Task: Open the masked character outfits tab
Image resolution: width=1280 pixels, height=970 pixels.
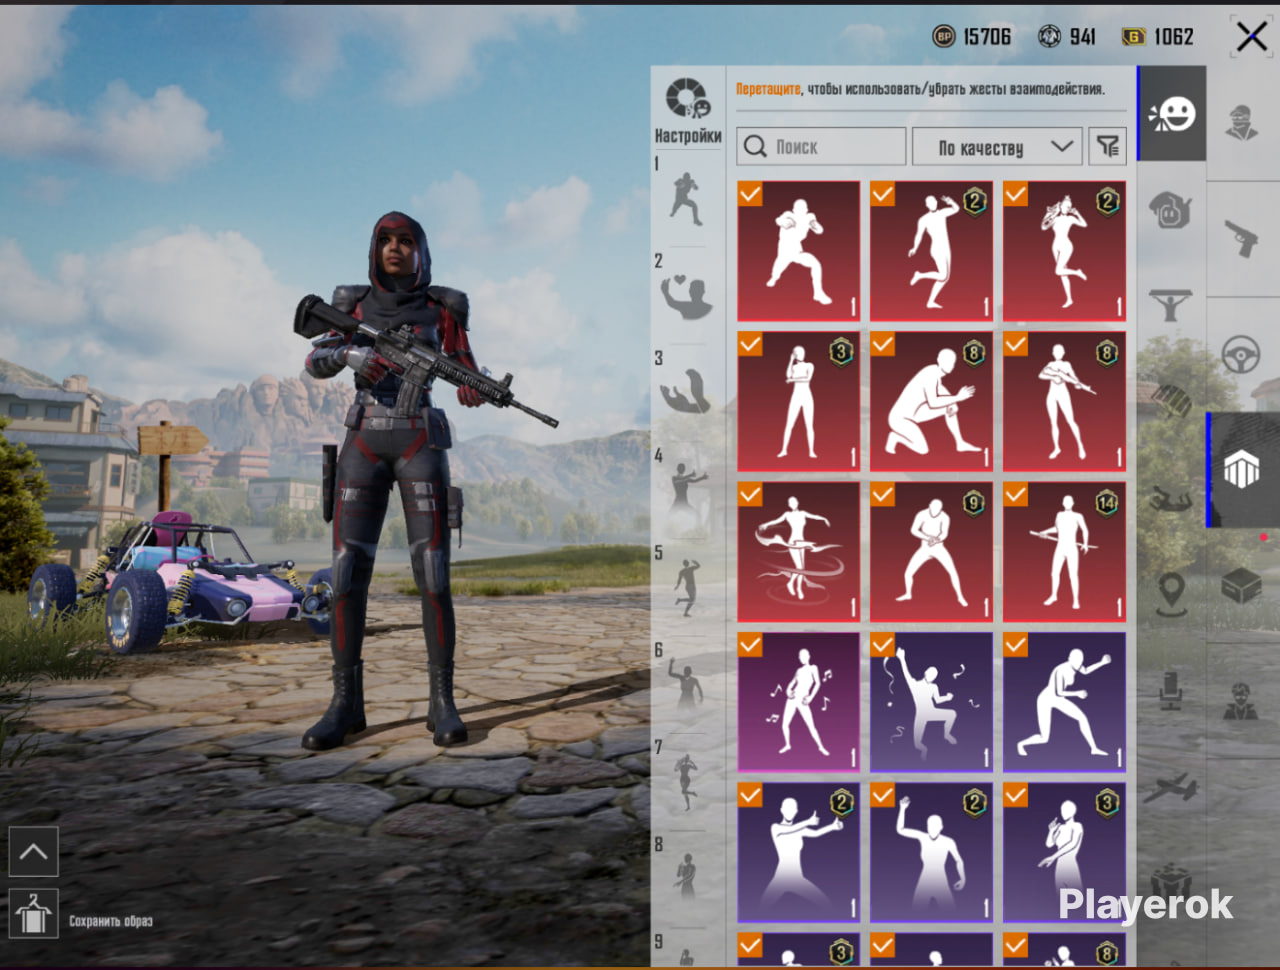Action: [1242, 122]
